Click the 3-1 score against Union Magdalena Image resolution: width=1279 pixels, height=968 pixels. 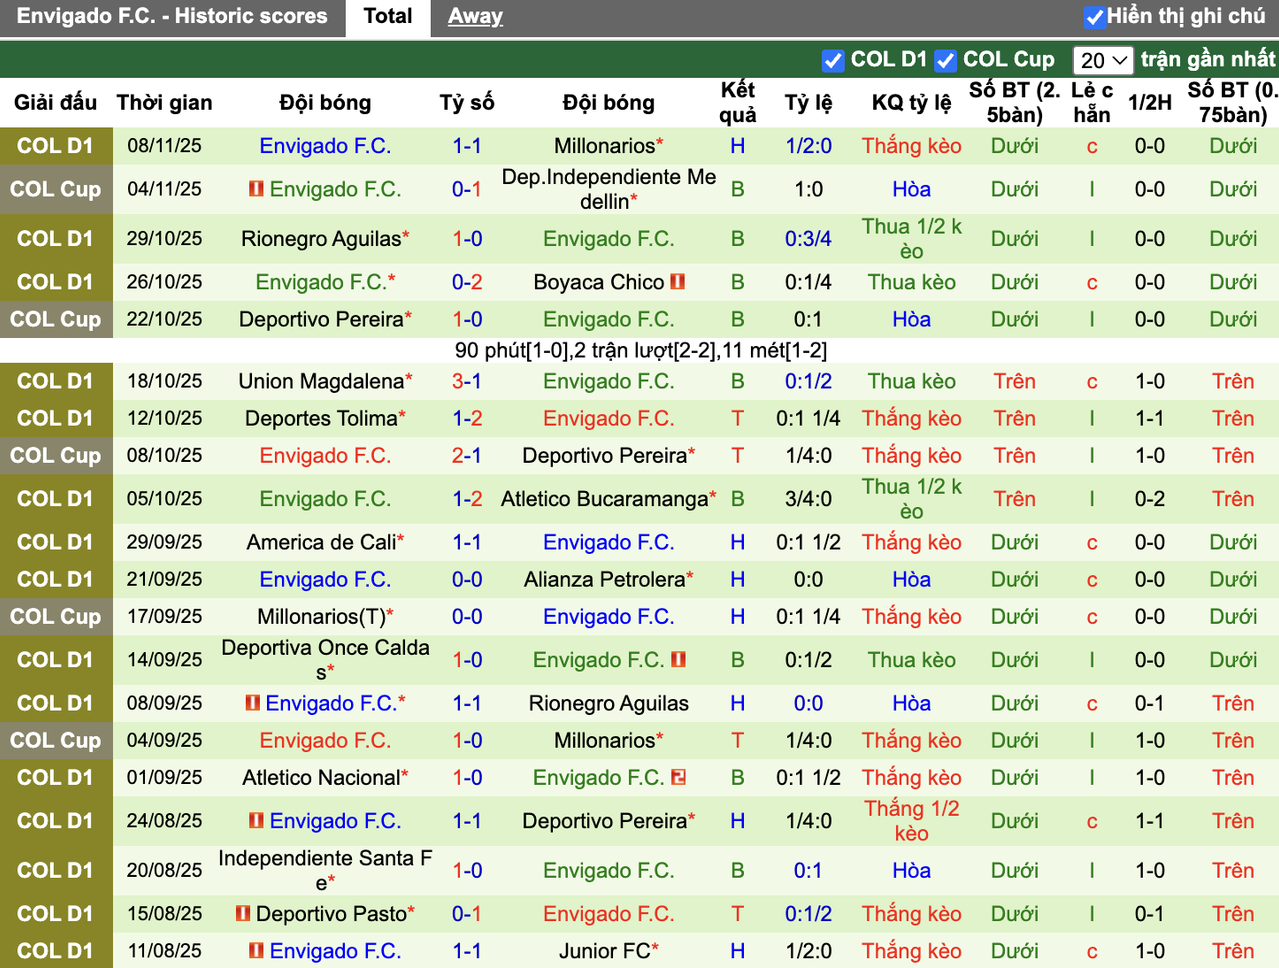pyautogui.click(x=467, y=381)
